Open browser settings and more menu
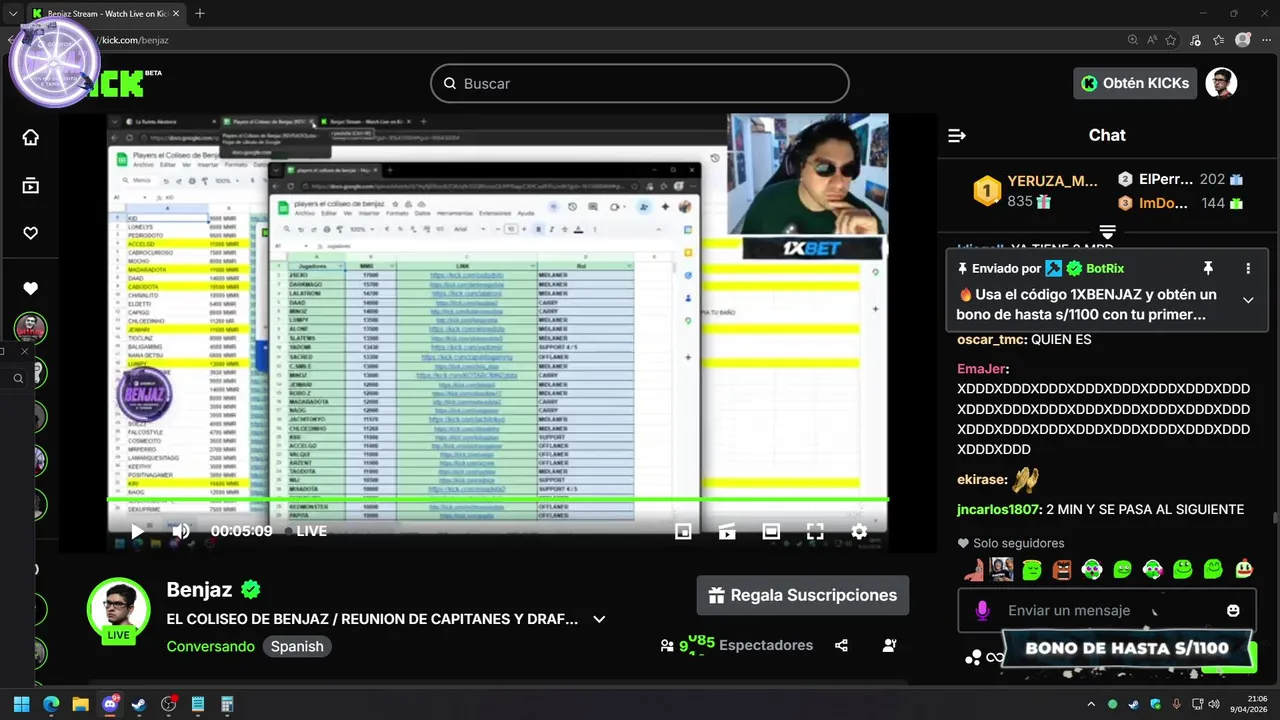 tap(1265, 40)
